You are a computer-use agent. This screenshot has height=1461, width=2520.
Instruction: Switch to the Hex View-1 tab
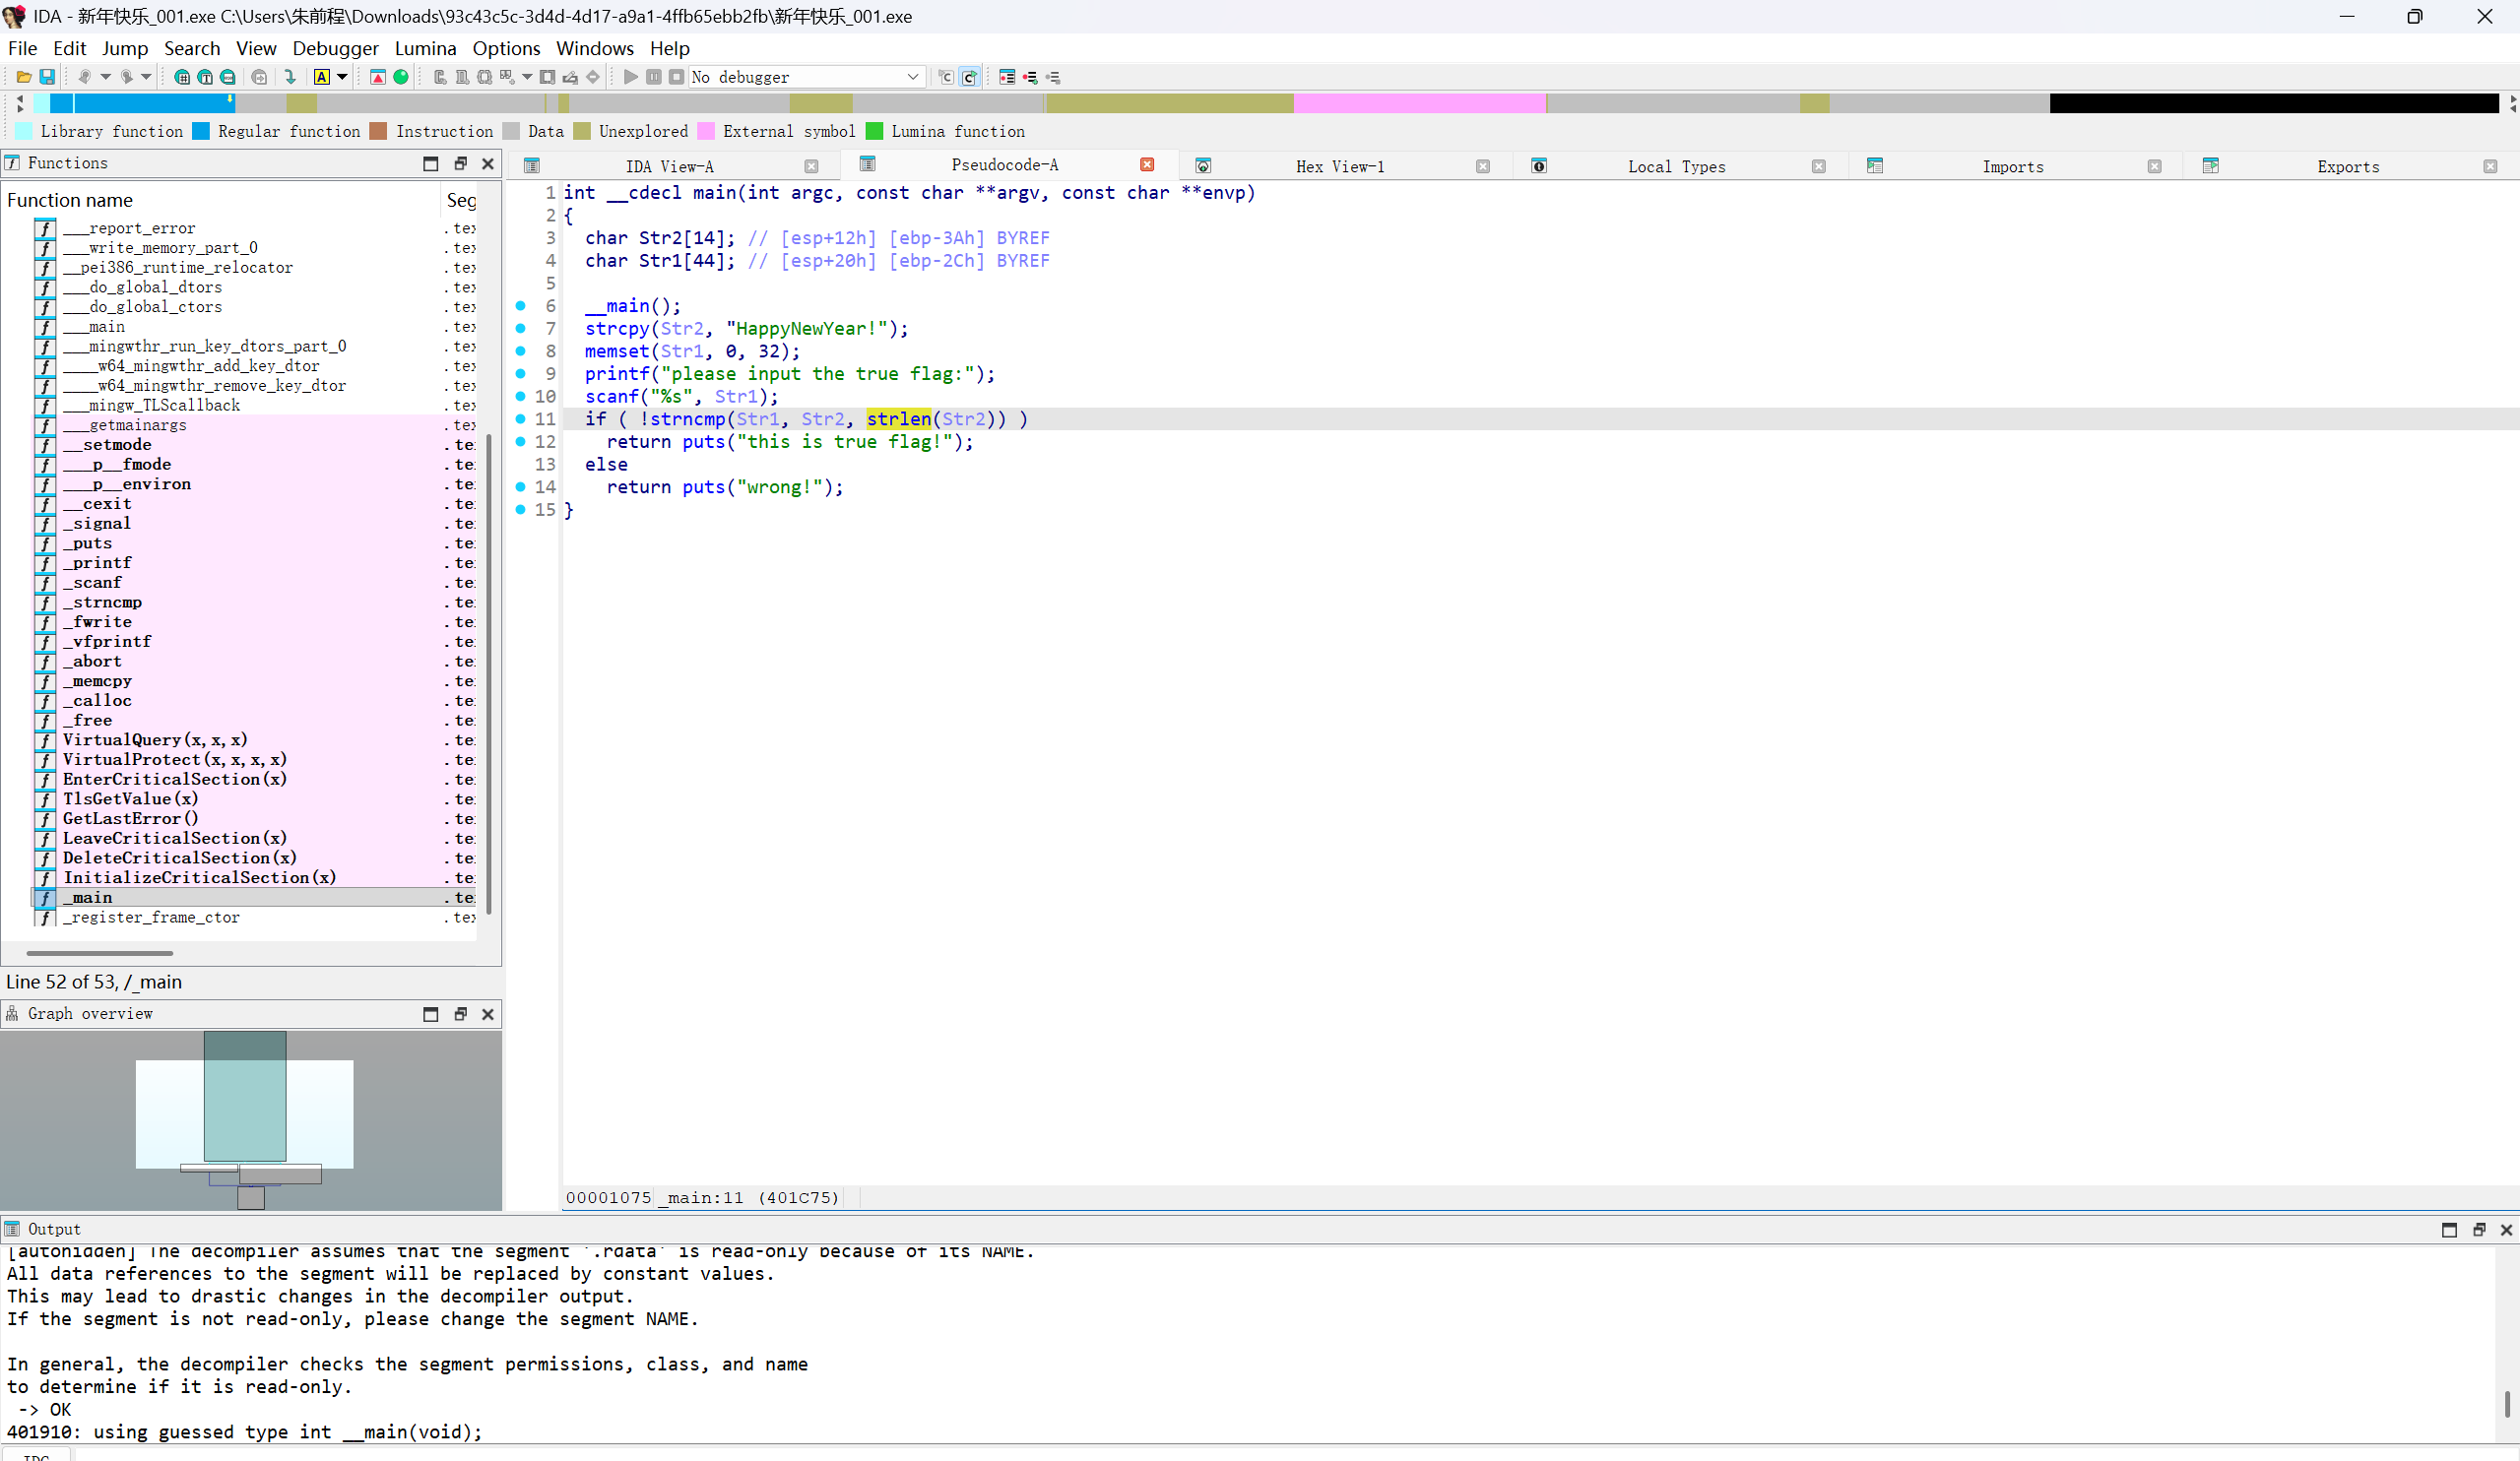[1339, 167]
